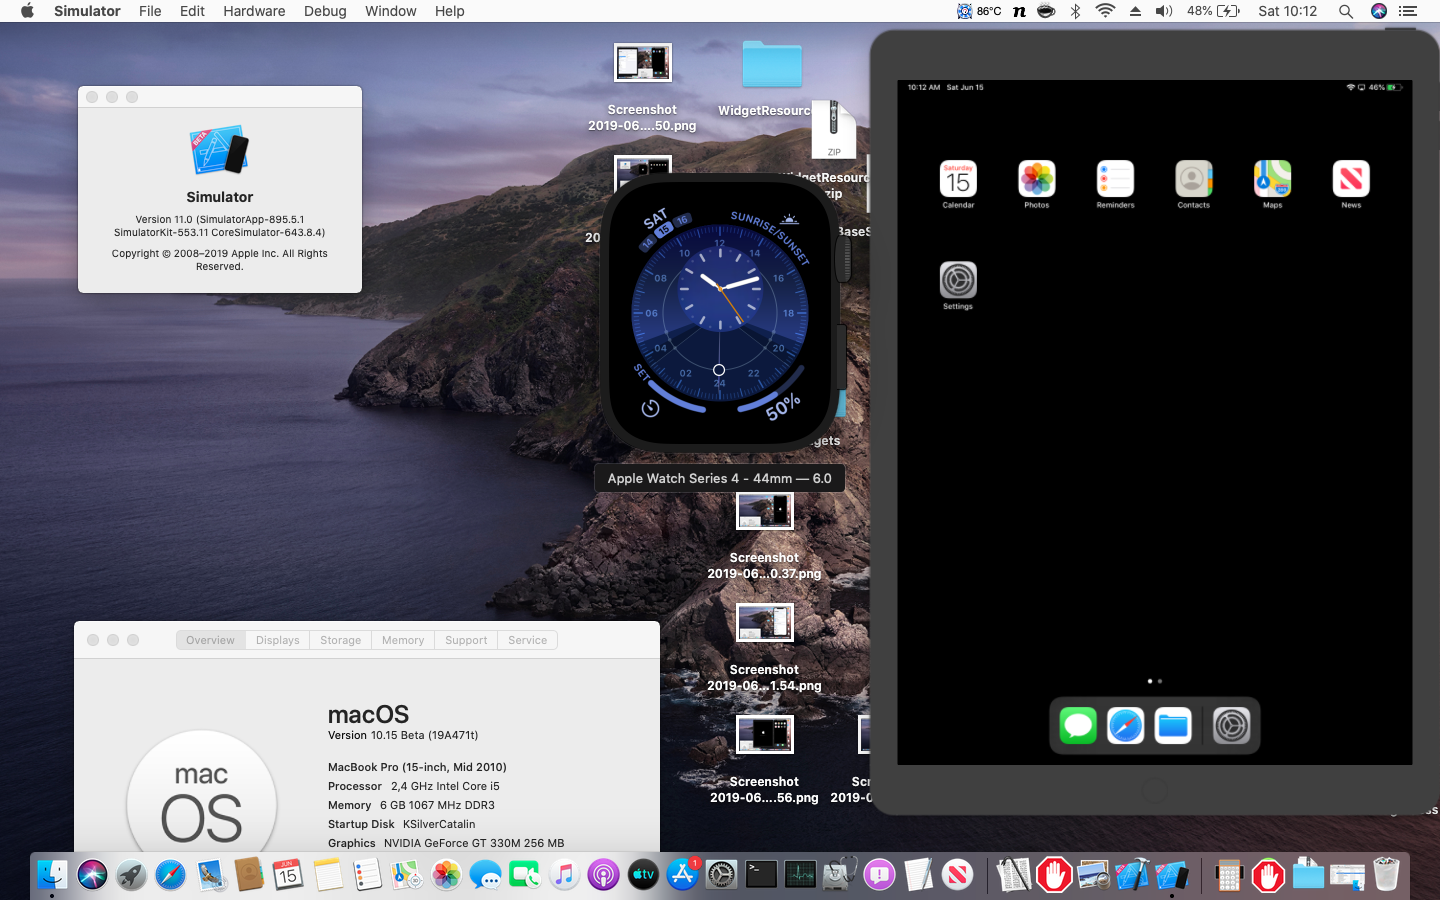Open Launchpad from the Dock
This screenshot has height=900, width=1440.
coord(131,875)
